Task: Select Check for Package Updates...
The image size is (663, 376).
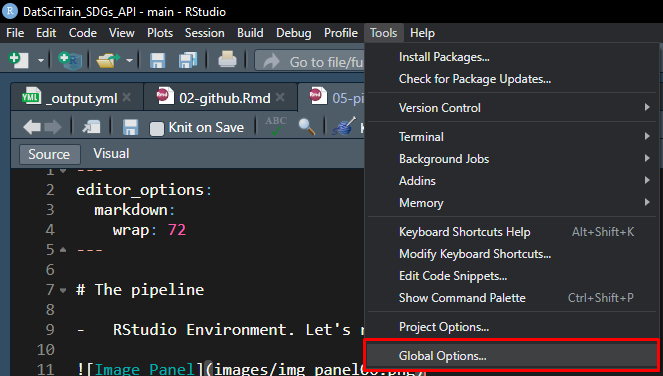Action: [512, 79]
